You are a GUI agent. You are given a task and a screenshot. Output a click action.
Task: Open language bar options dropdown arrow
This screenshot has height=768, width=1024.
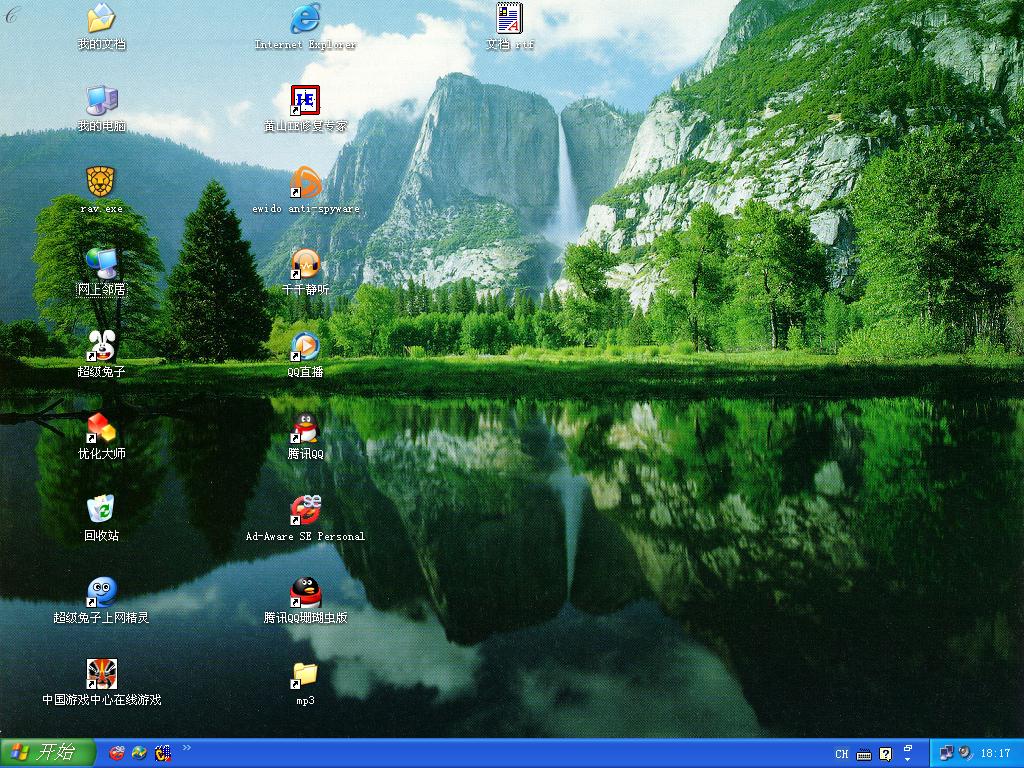908,760
